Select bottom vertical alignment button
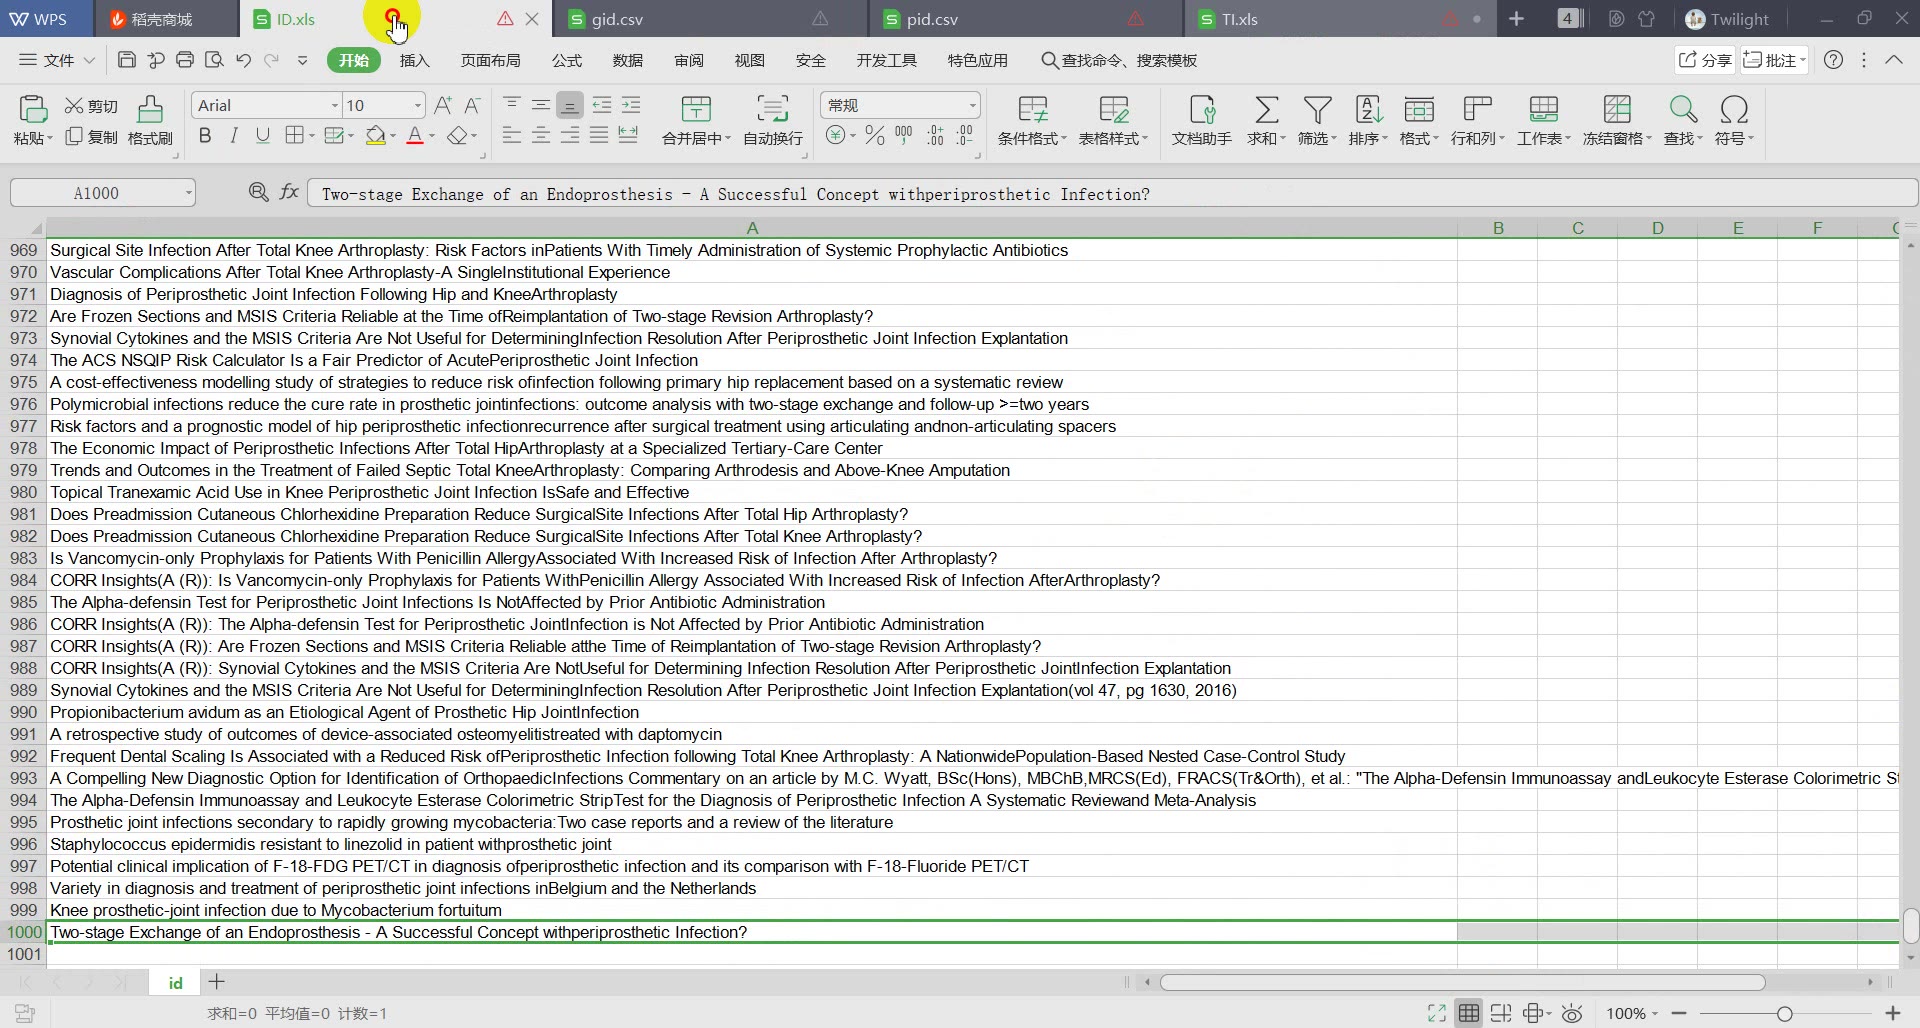Viewport: 1920px width, 1028px height. pos(569,105)
